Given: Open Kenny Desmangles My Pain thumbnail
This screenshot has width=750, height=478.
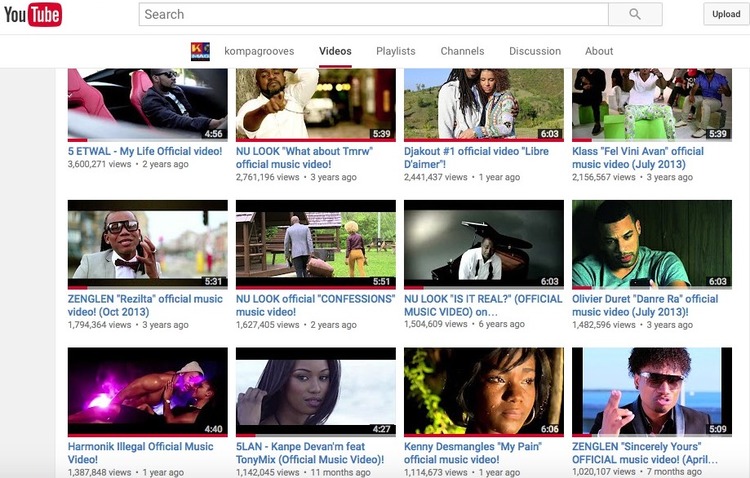Looking at the screenshot, I should pyautogui.click(x=484, y=392).
